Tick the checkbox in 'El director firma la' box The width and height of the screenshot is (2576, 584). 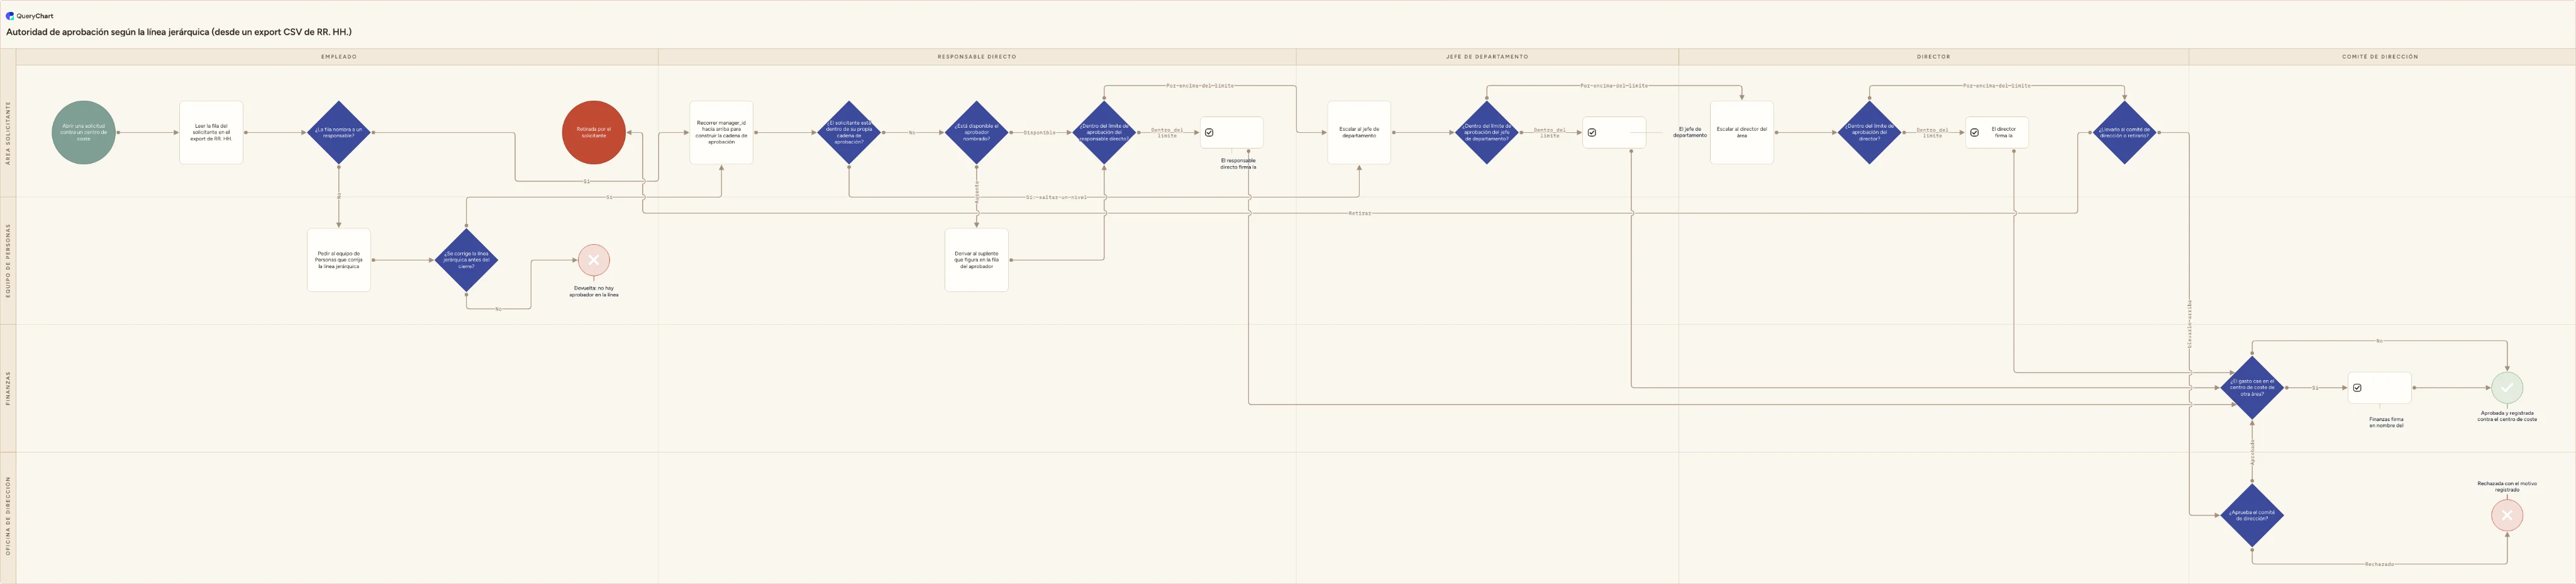tap(1974, 133)
